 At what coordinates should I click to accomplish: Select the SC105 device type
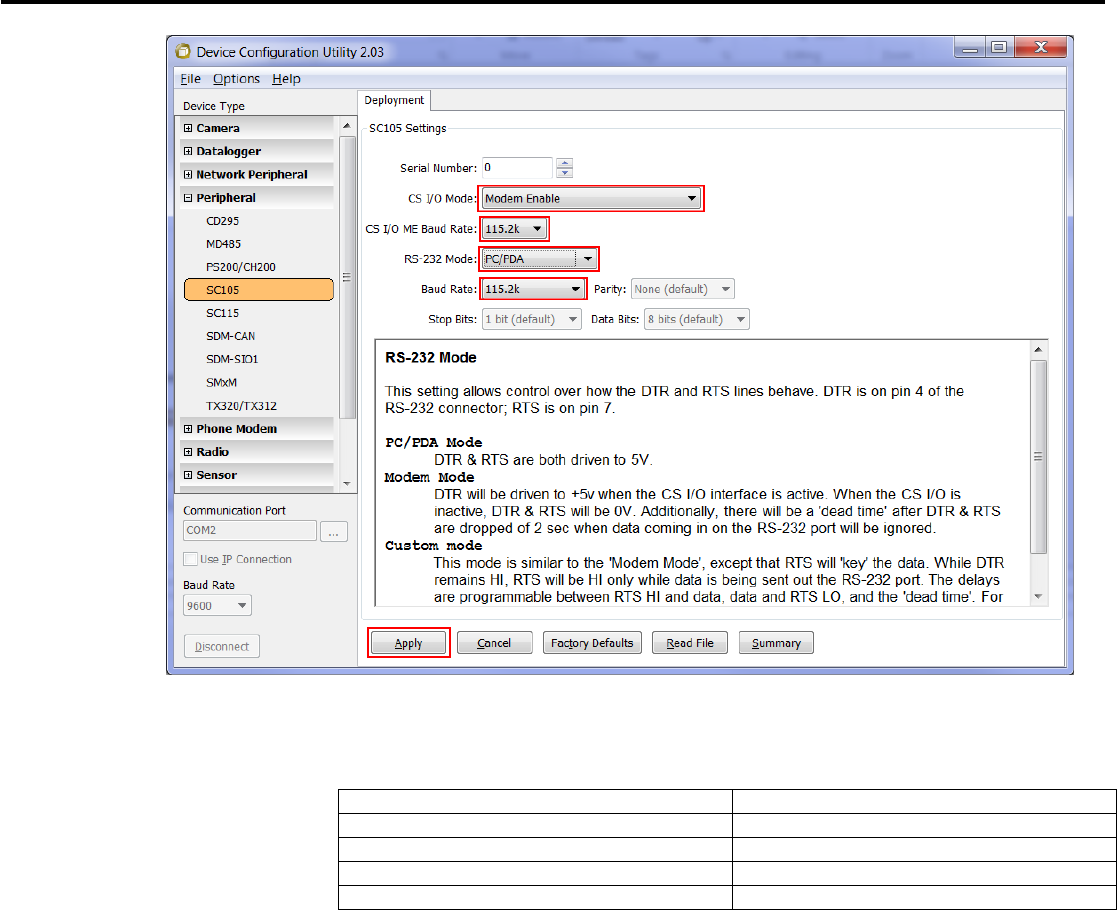[259, 290]
